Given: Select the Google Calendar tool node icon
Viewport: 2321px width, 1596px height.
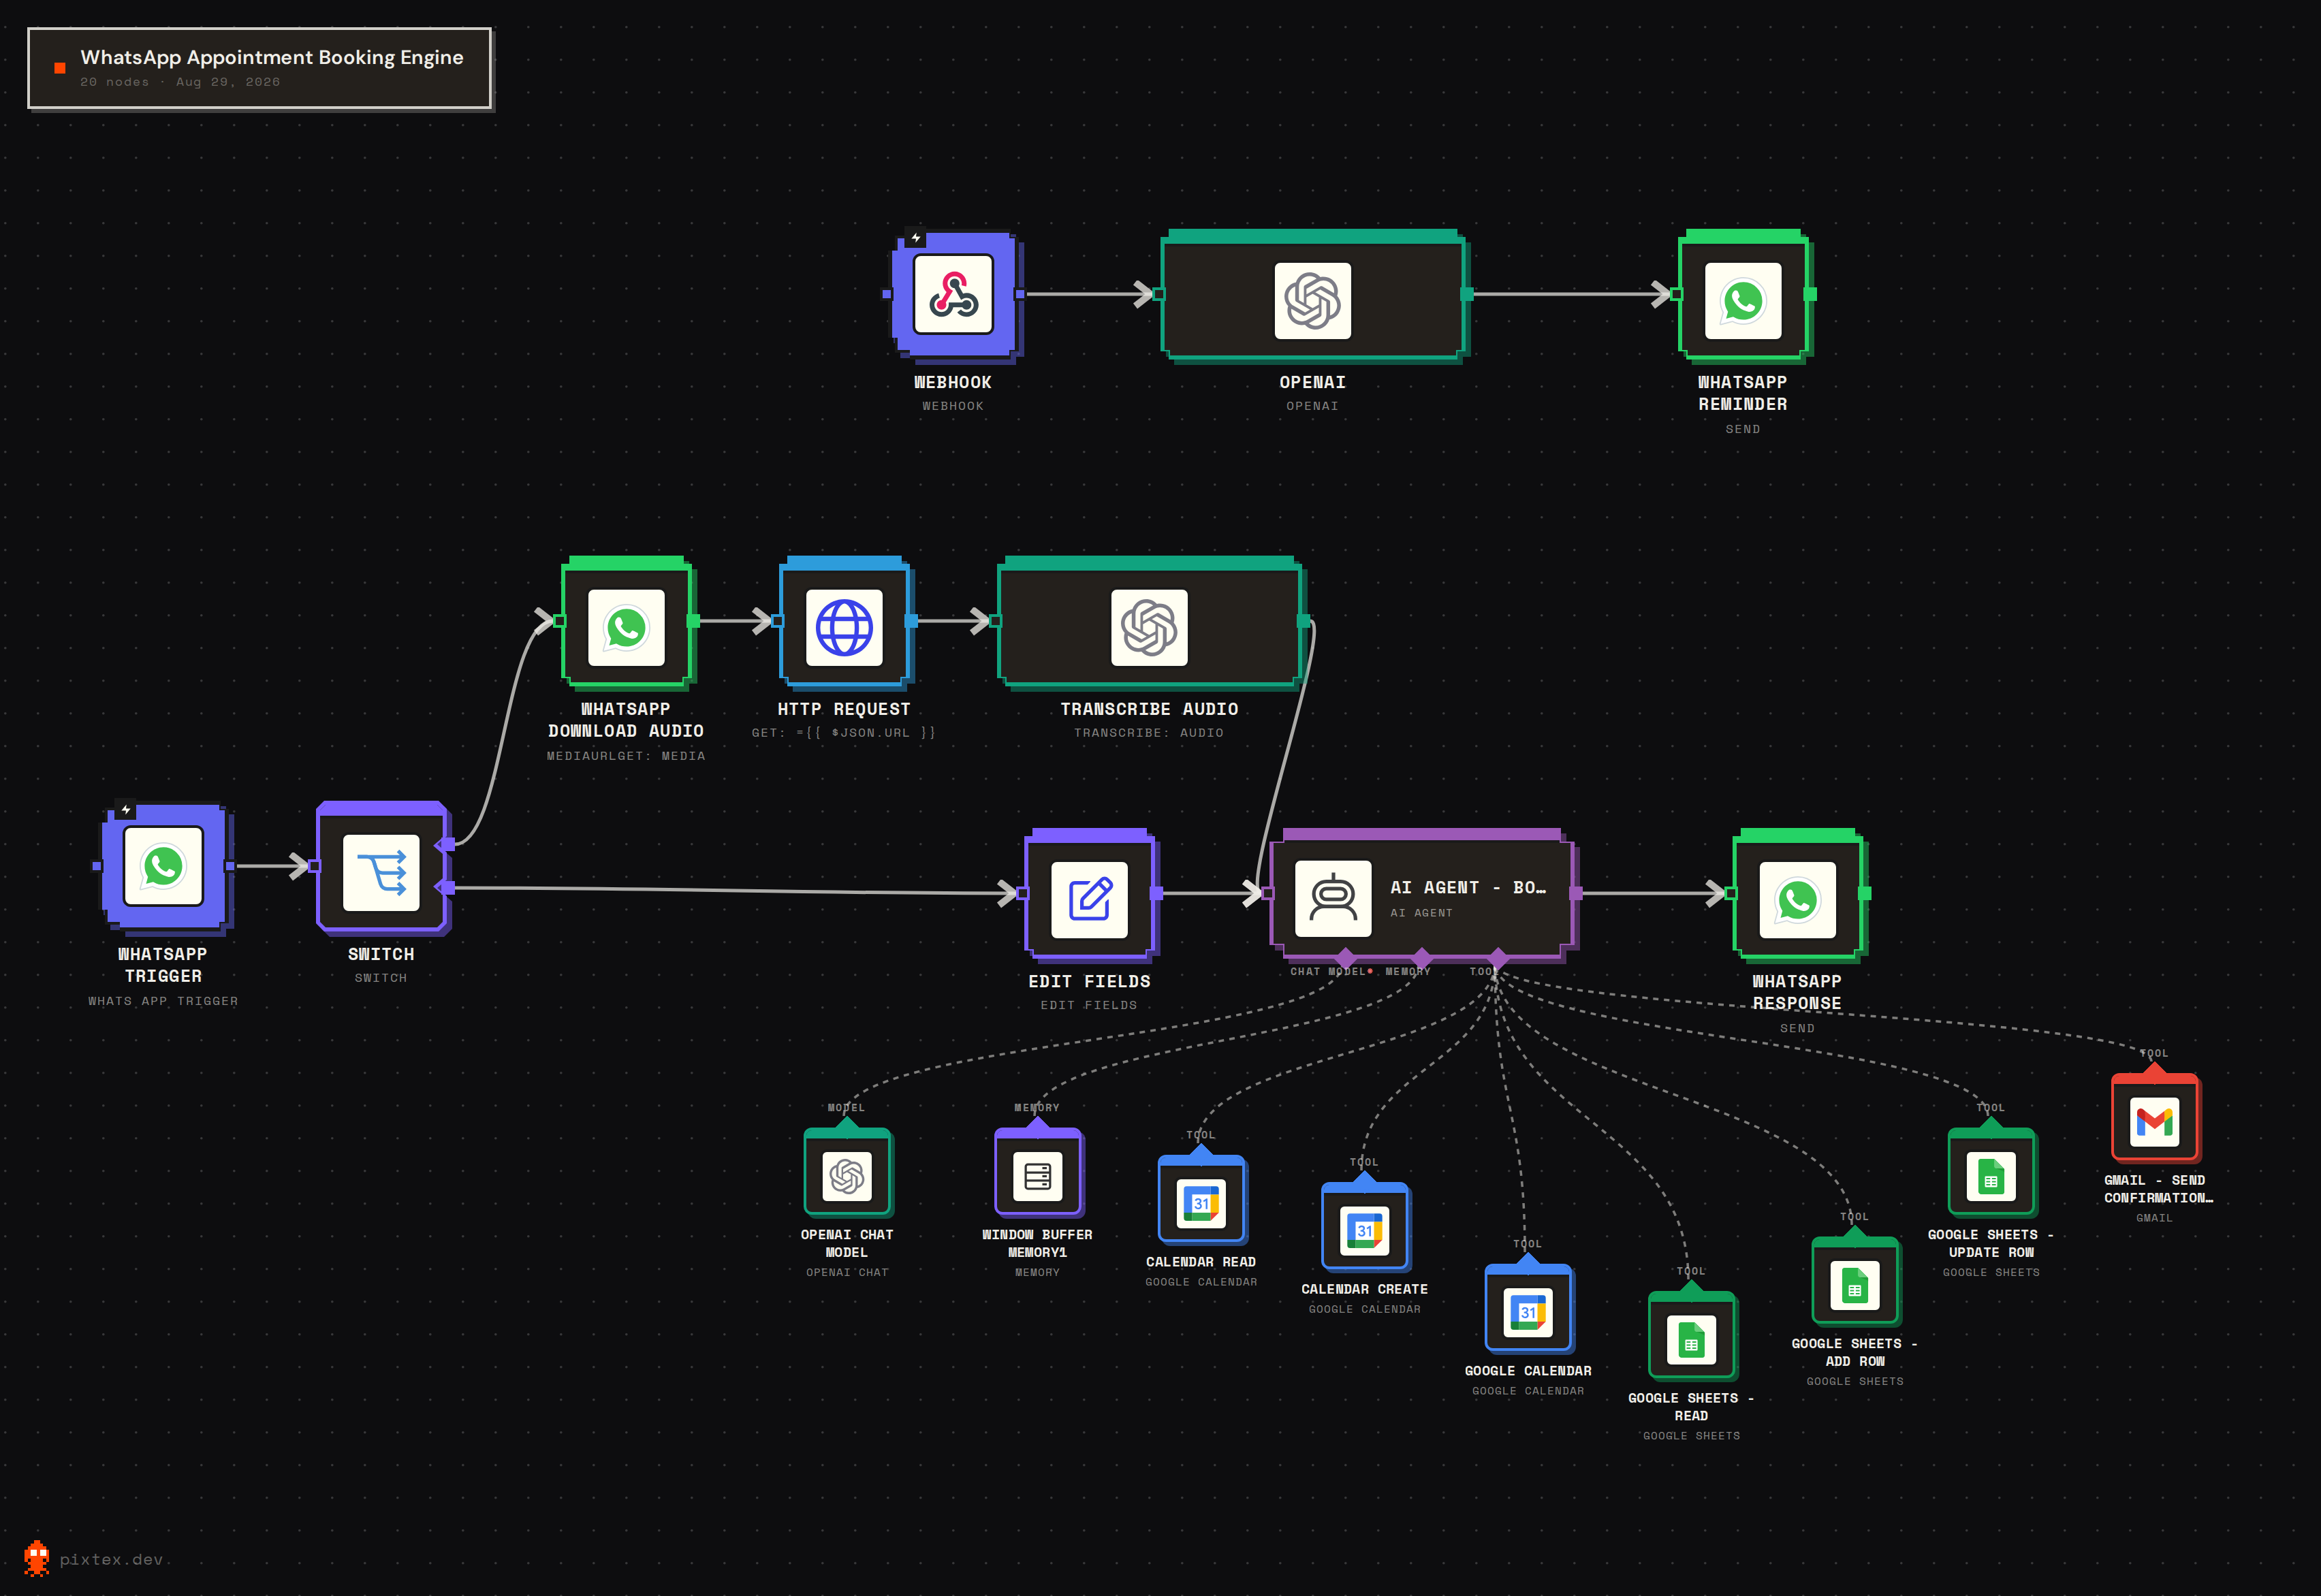Looking at the screenshot, I should (x=1528, y=1311).
